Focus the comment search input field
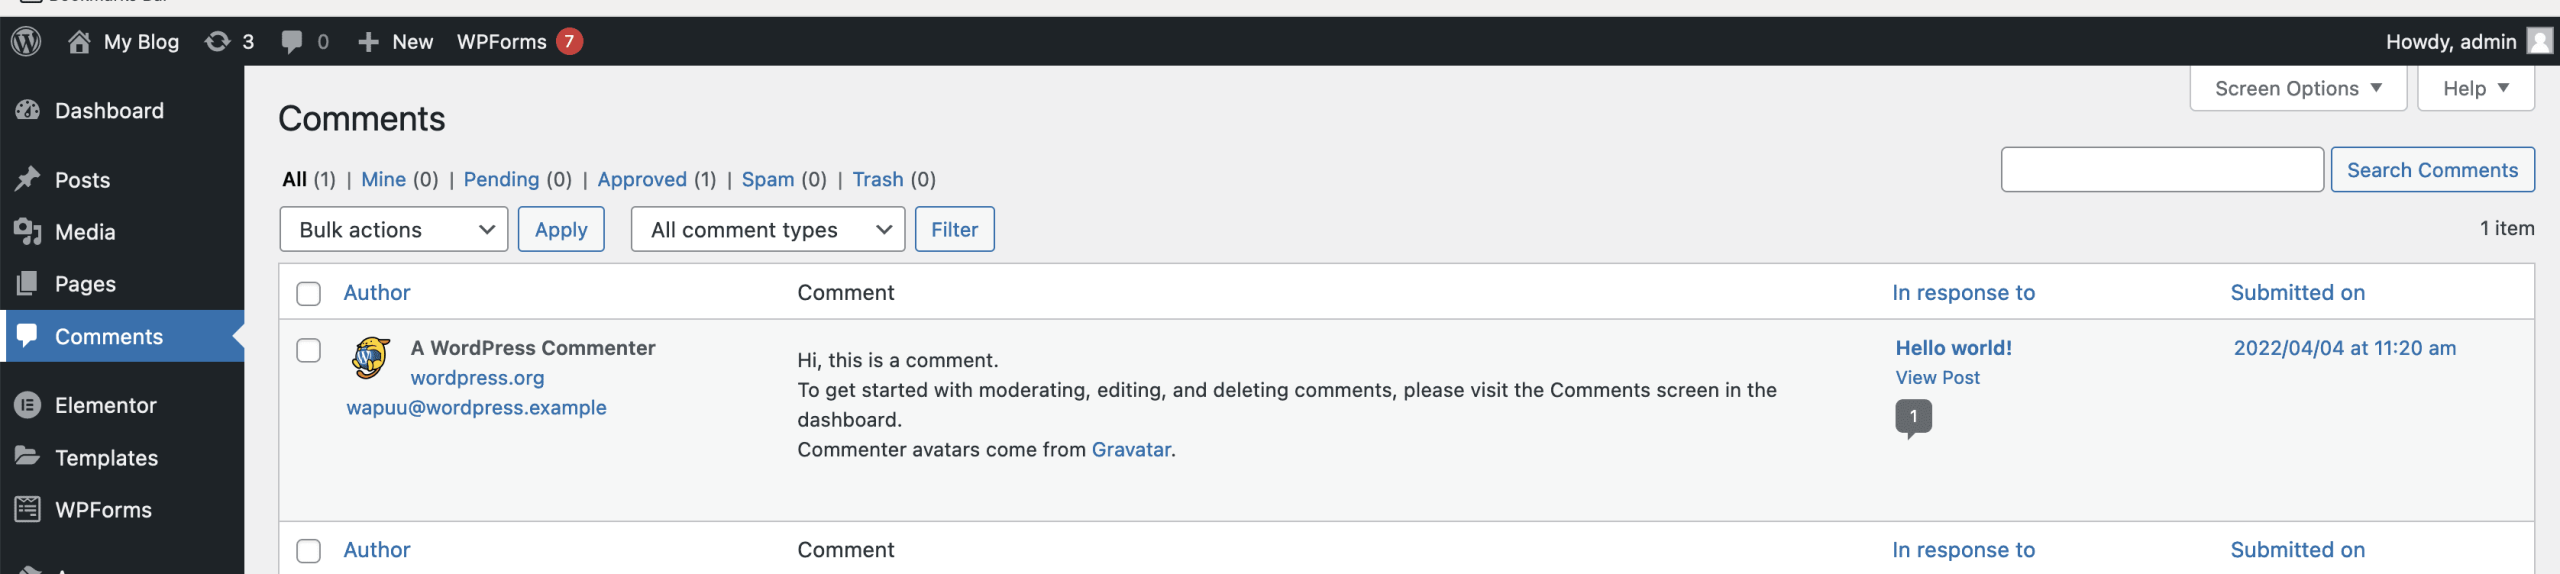This screenshot has height=574, width=2560. pyautogui.click(x=2161, y=170)
